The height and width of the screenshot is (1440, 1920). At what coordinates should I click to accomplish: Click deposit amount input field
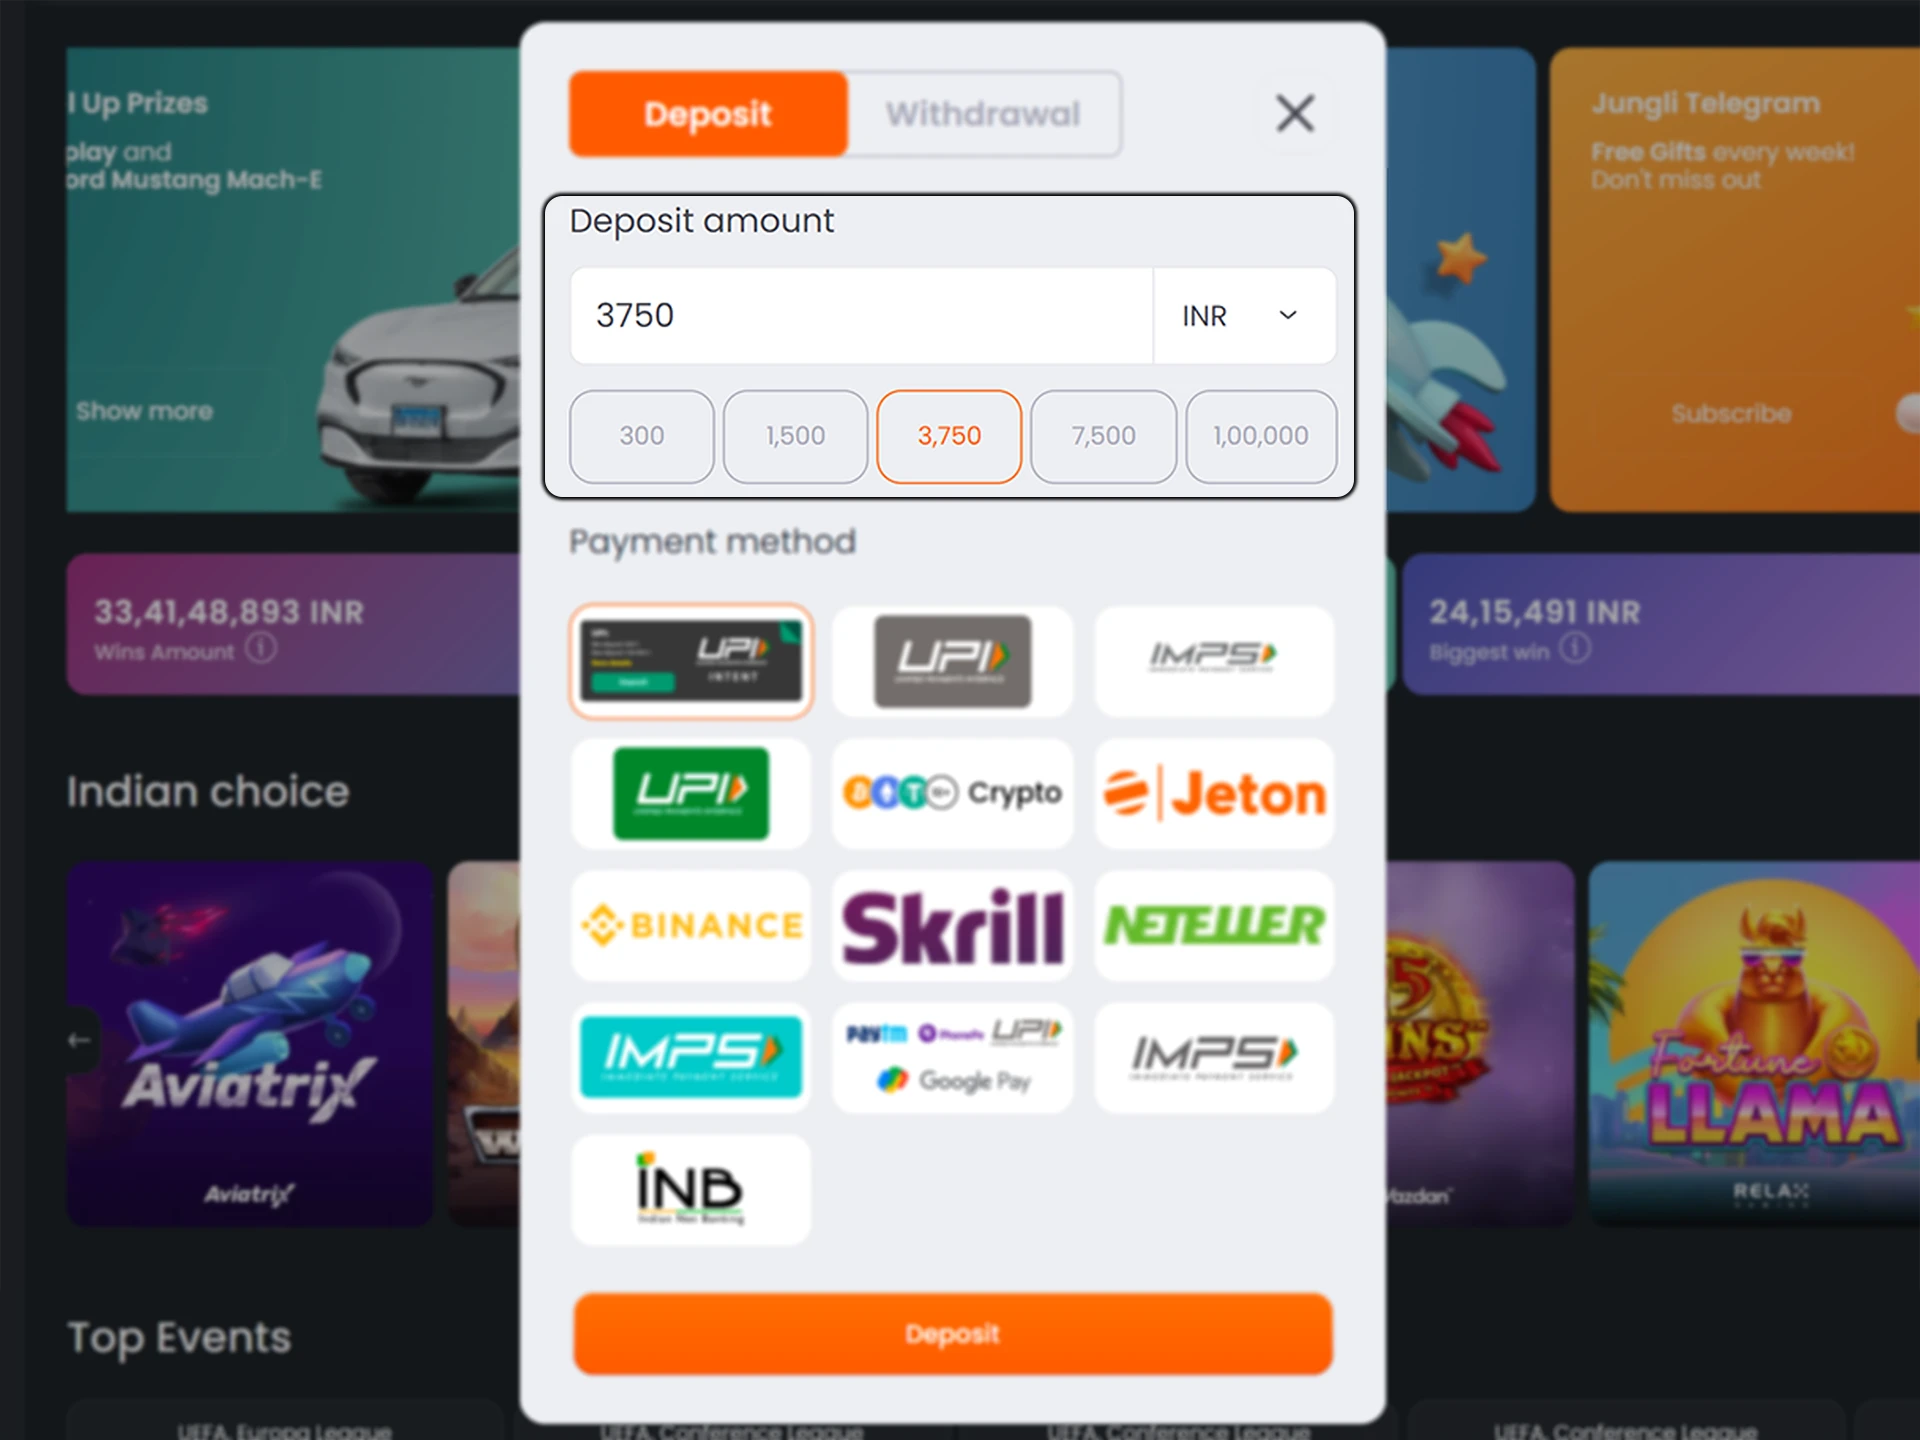862,316
